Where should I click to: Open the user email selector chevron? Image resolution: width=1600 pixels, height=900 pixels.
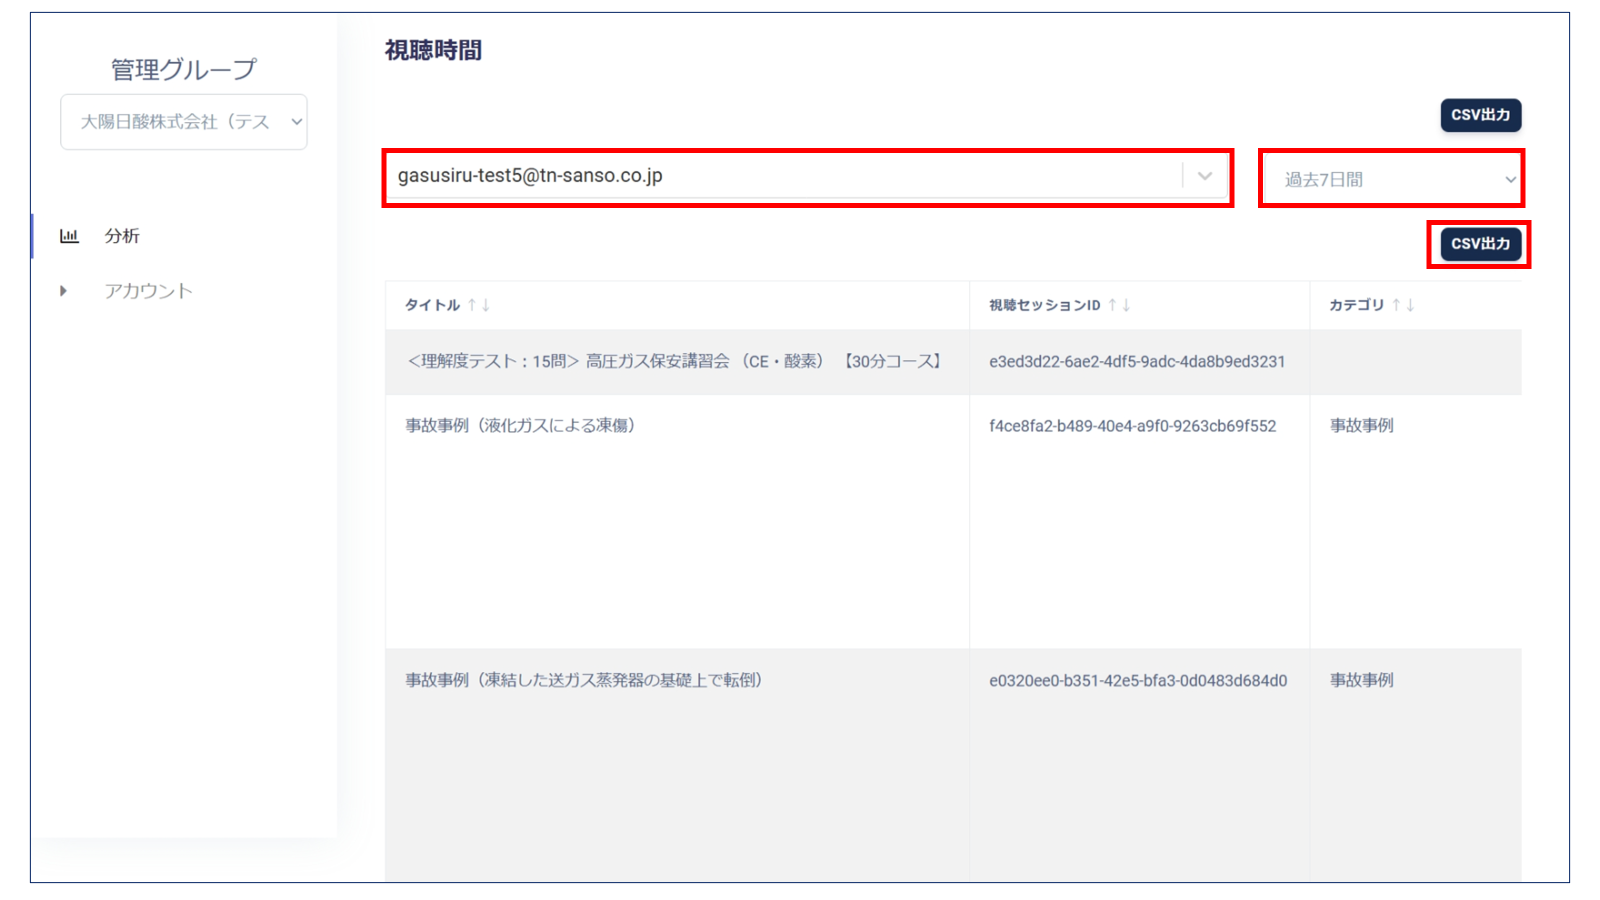[x=1205, y=176]
